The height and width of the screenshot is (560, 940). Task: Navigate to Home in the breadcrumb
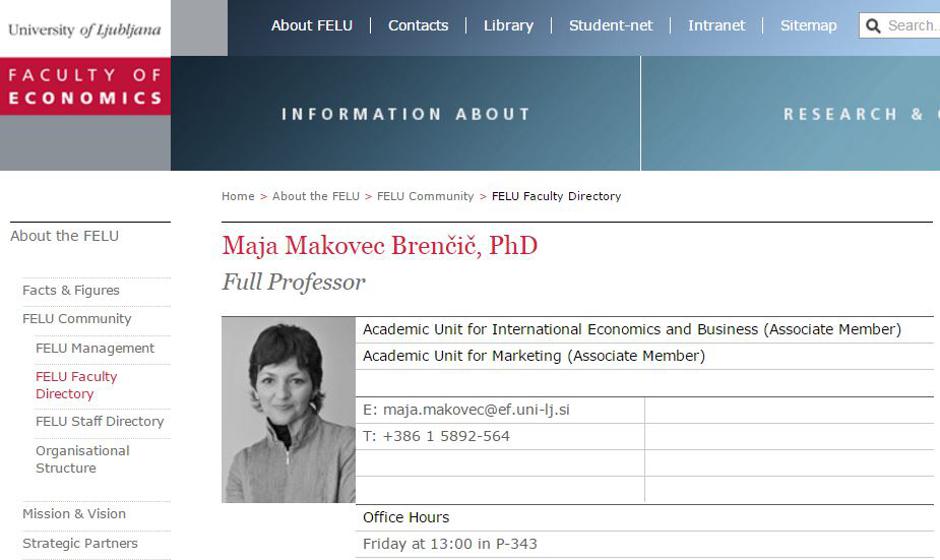tap(238, 196)
